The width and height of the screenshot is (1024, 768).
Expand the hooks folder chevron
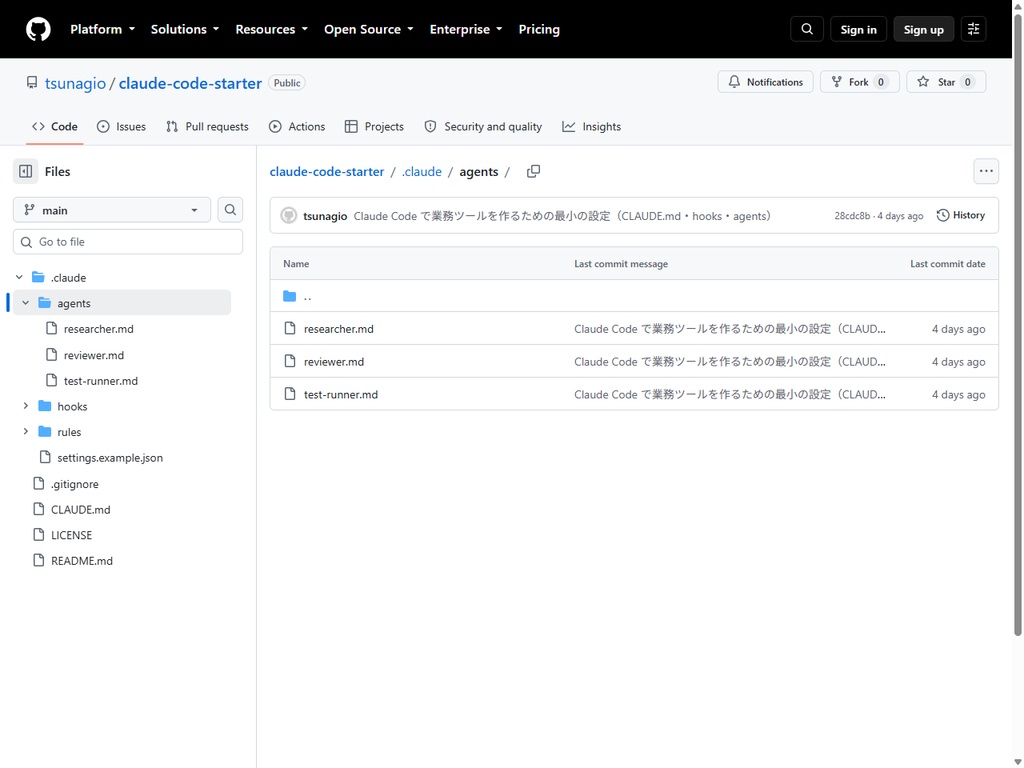point(25,406)
